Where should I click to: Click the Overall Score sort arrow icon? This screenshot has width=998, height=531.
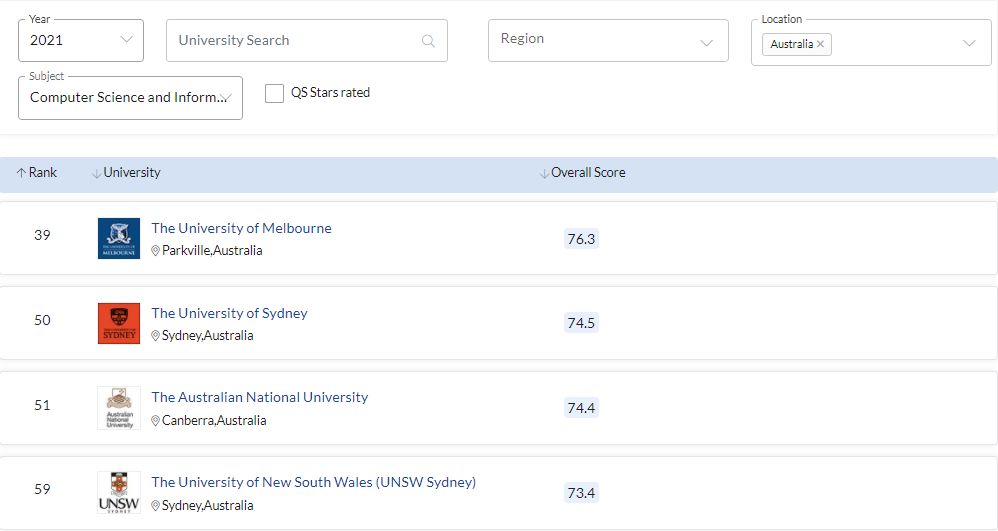544,173
